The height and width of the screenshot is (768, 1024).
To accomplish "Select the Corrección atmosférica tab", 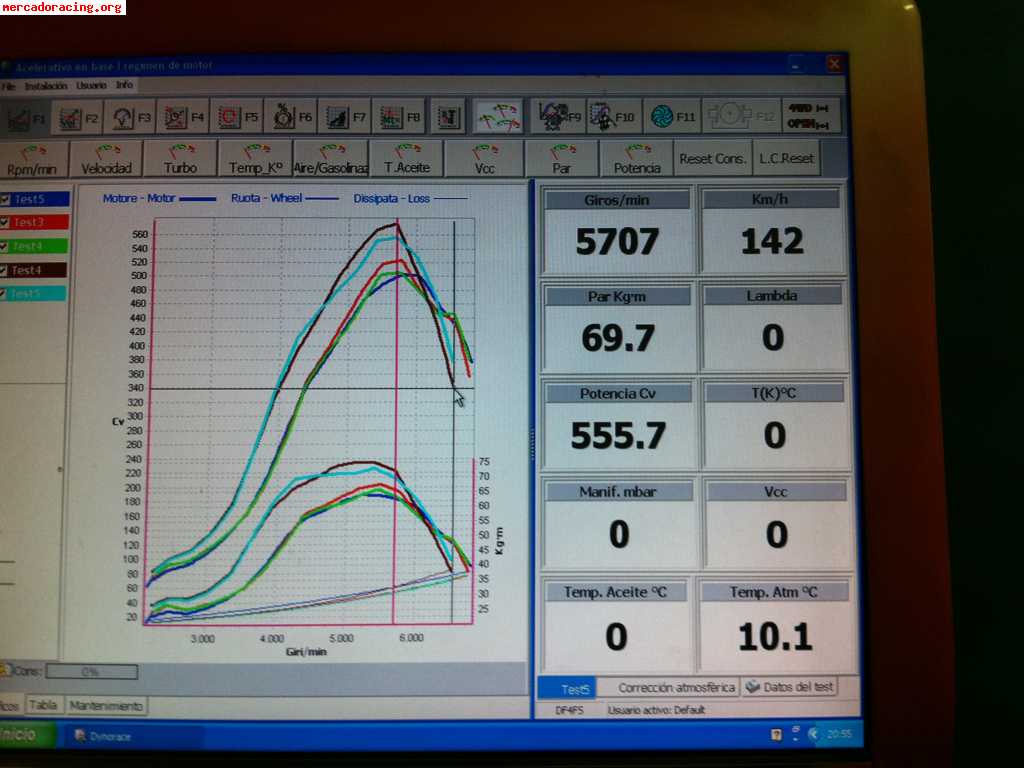I will pyautogui.click(x=677, y=688).
